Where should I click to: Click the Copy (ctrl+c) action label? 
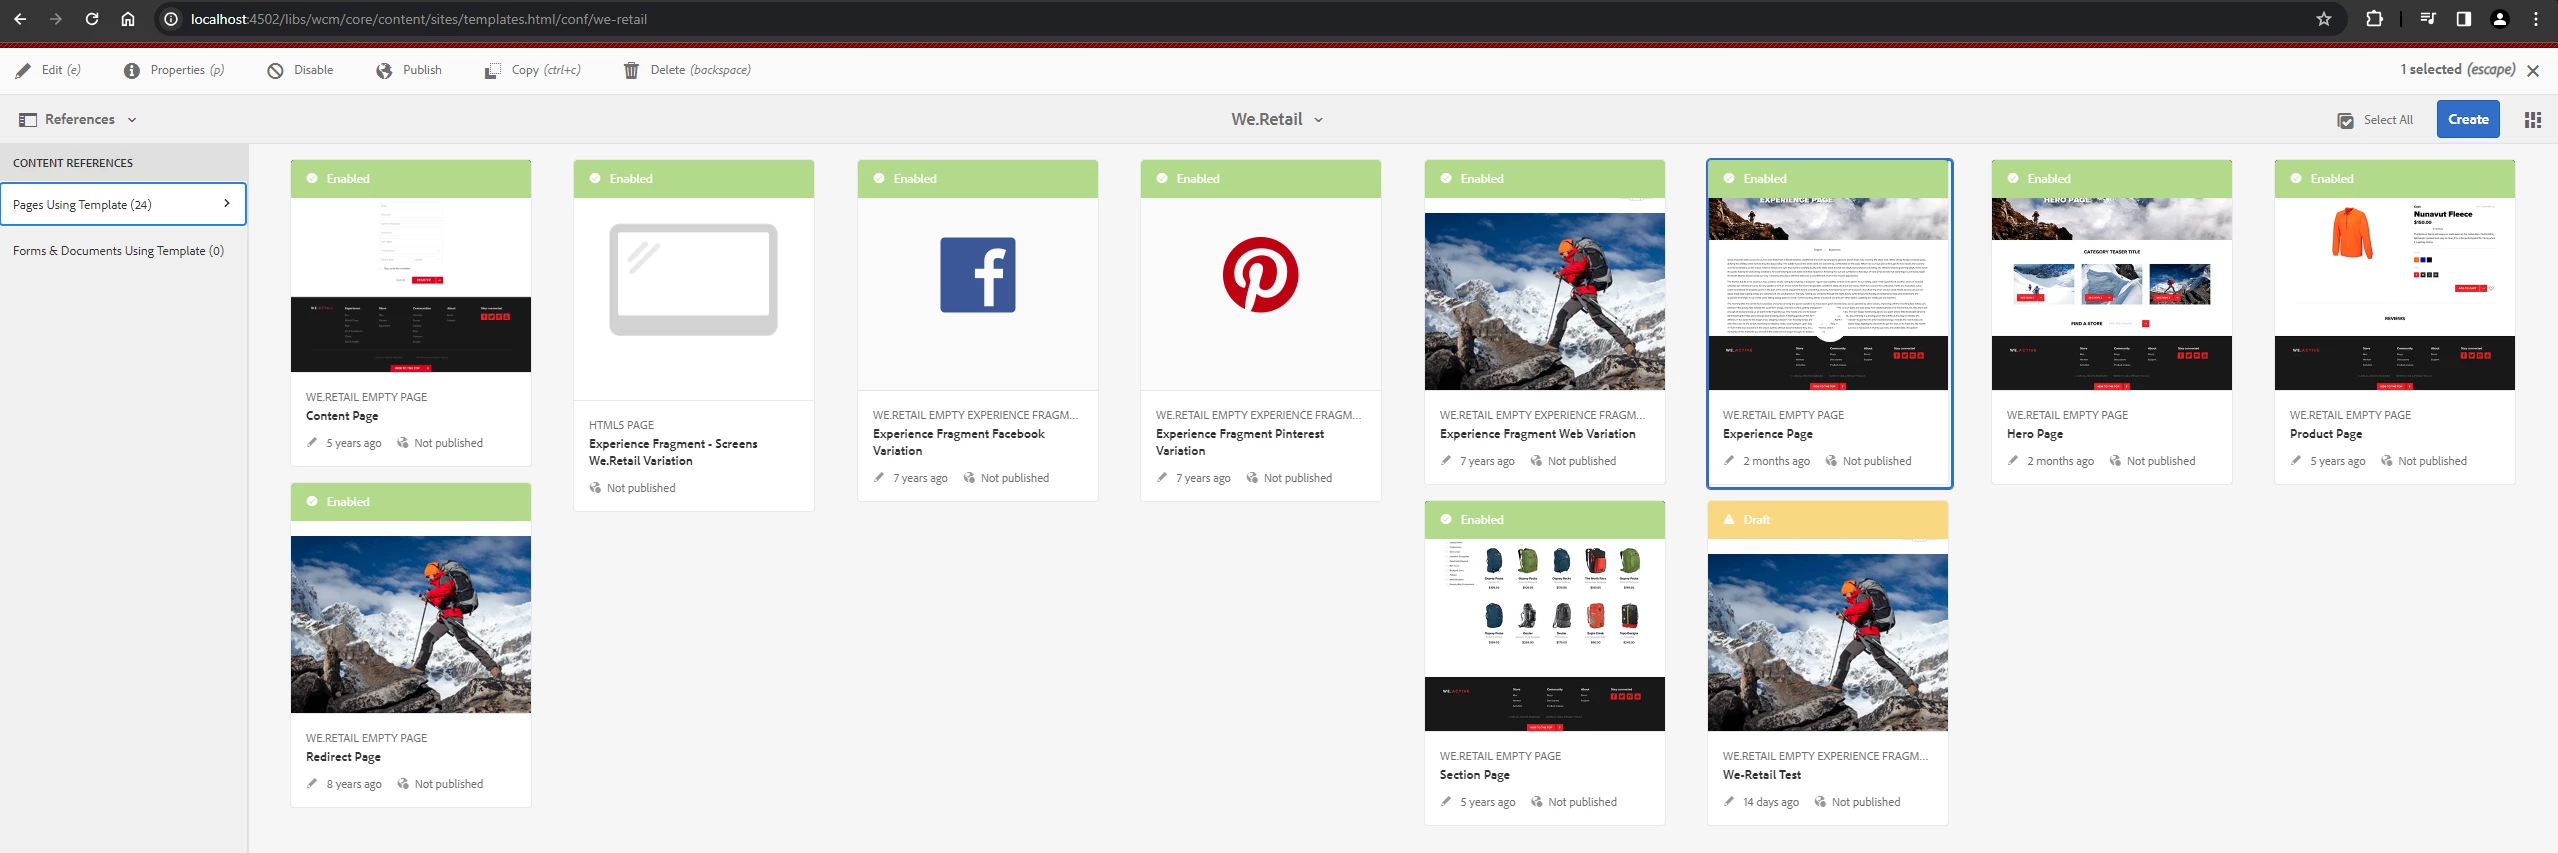coord(546,70)
